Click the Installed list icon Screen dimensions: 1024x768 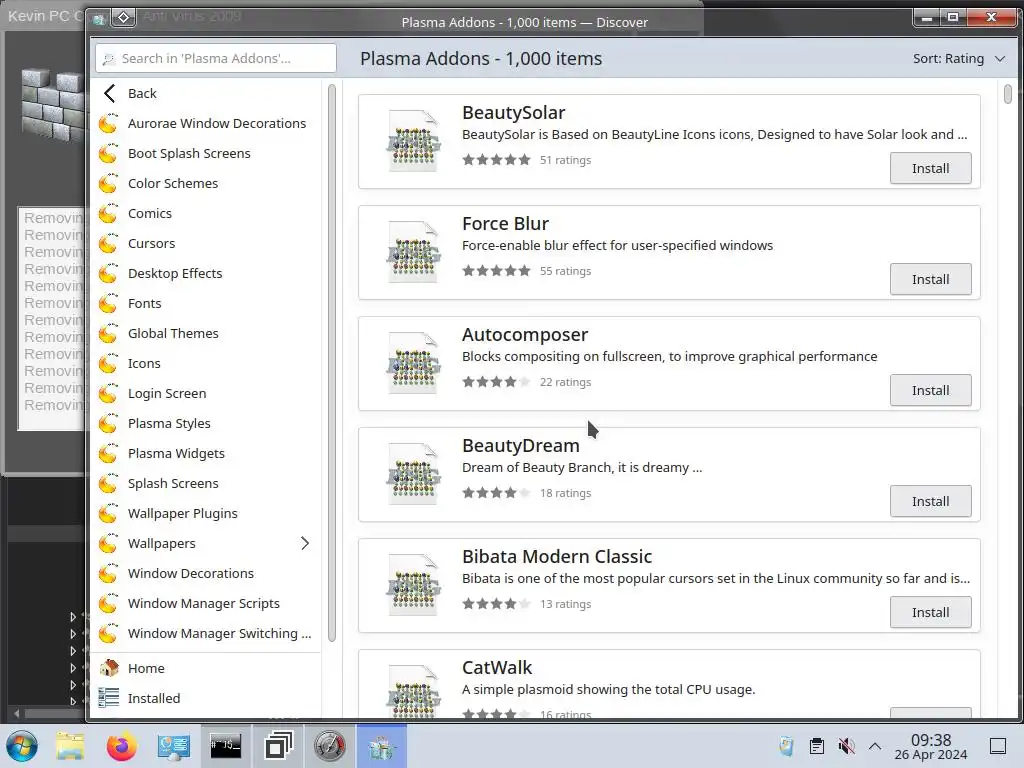[108, 698]
